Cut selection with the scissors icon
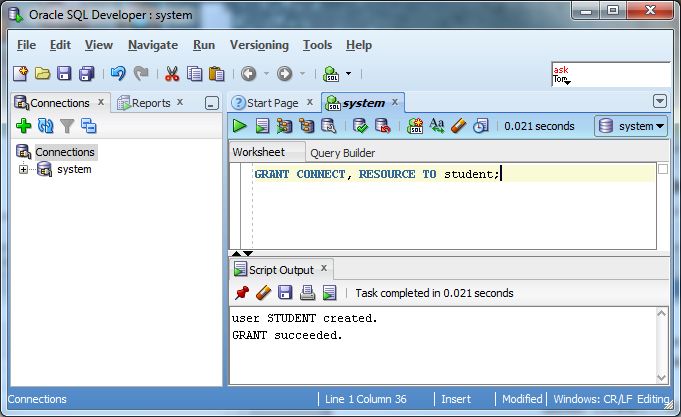Image resolution: width=681 pixels, height=417 pixels. pyautogui.click(x=172, y=73)
